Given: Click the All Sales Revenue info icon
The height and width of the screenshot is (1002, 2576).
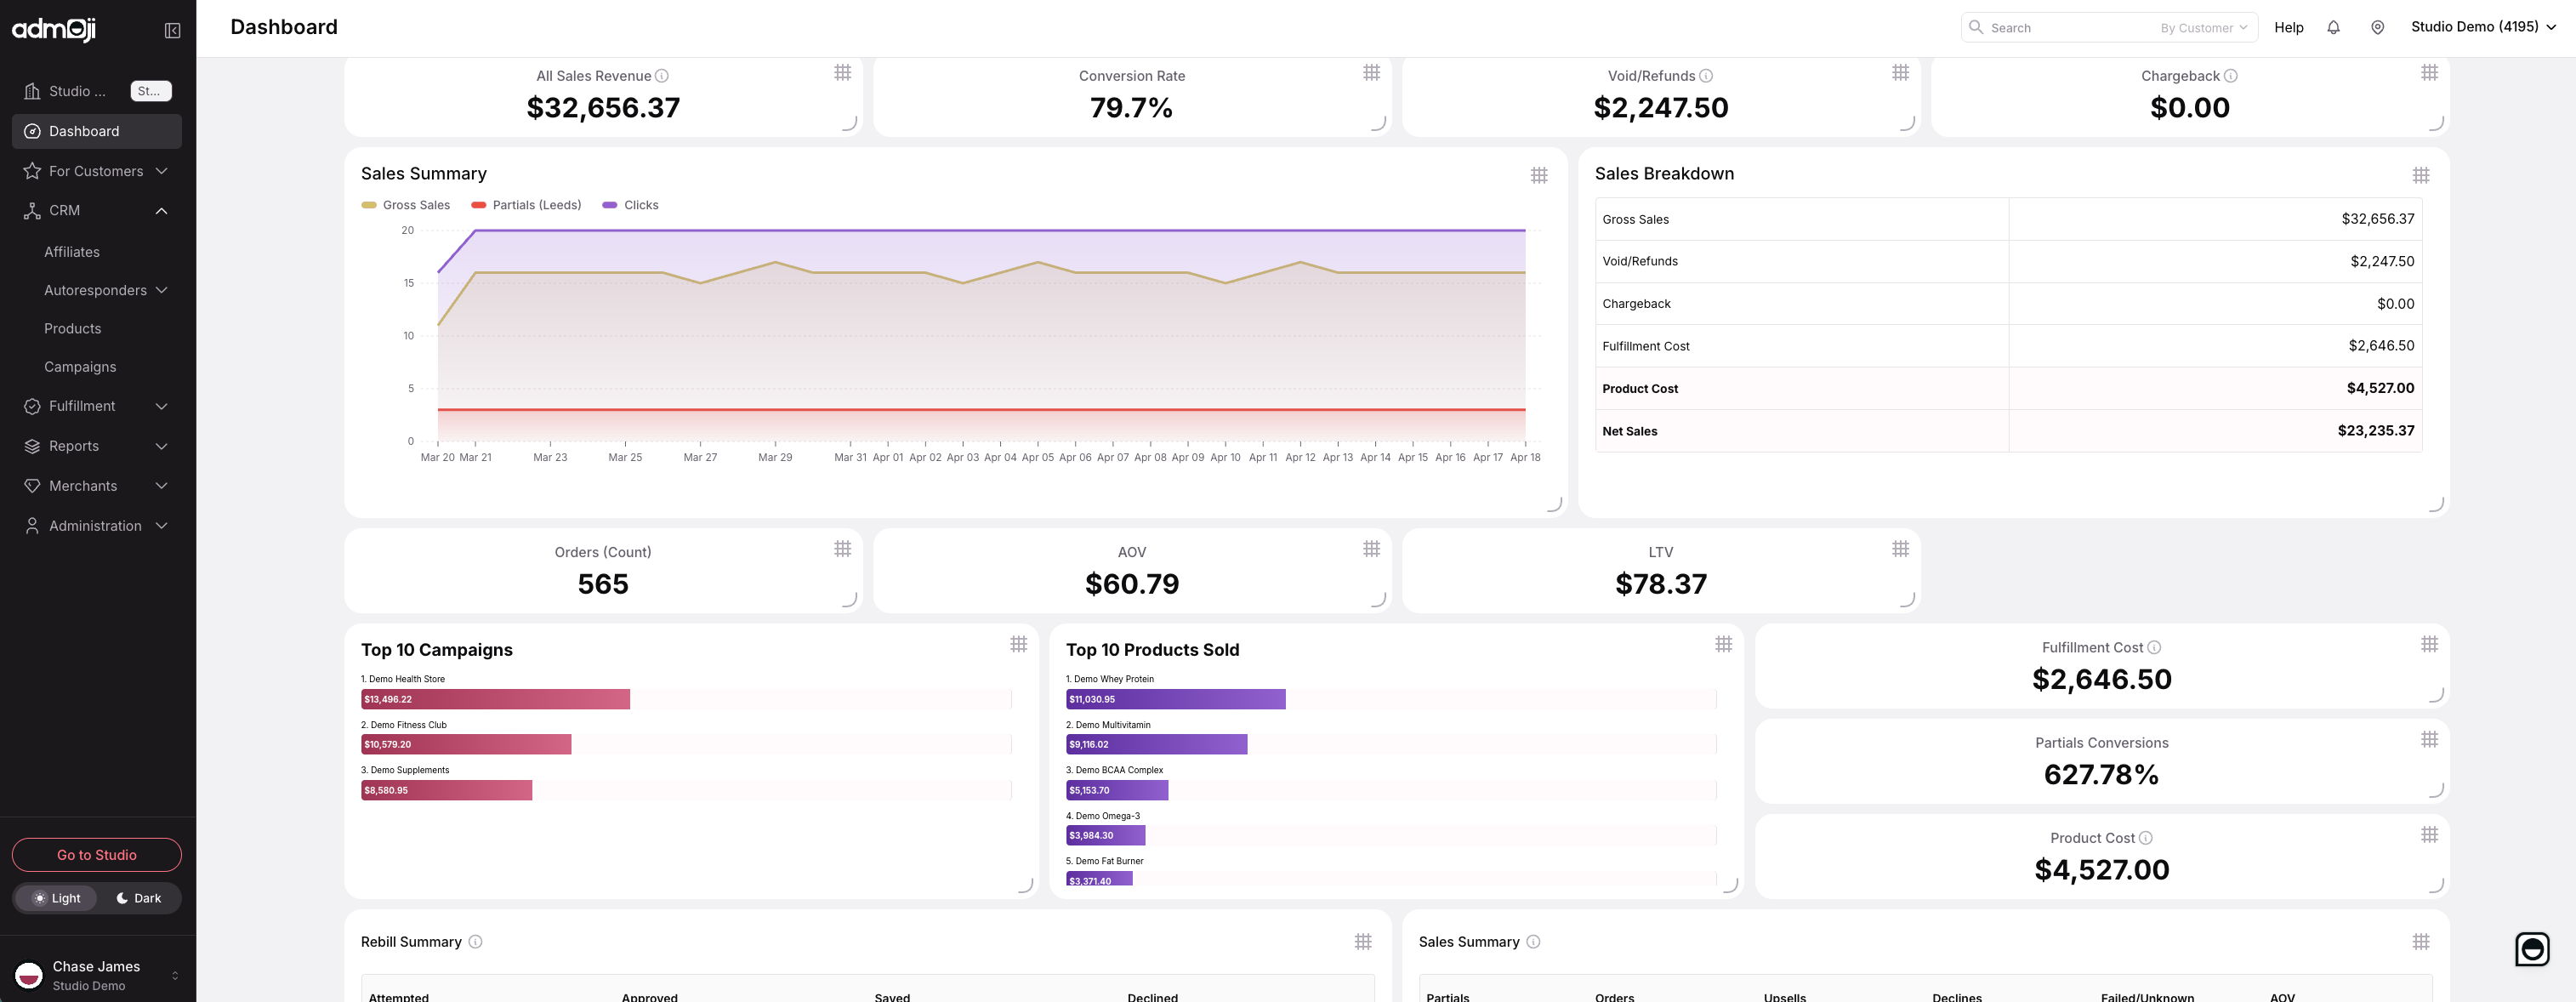Looking at the screenshot, I should pyautogui.click(x=662, y=76).
